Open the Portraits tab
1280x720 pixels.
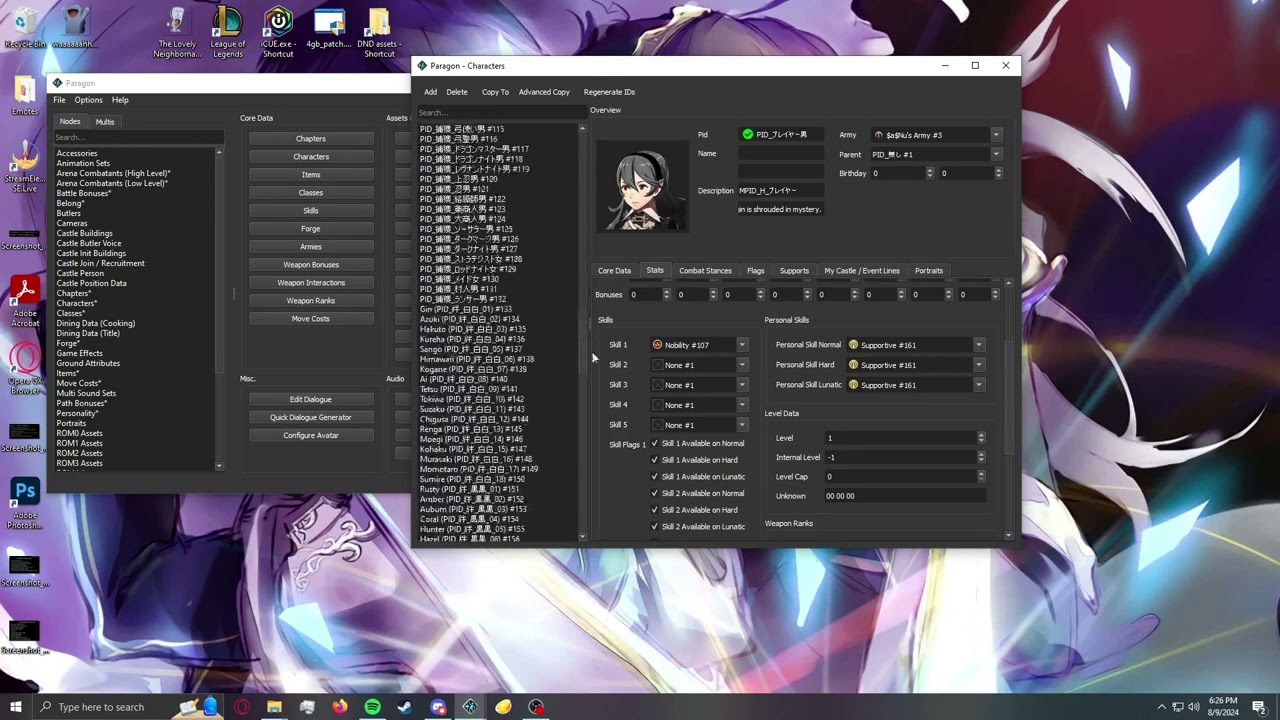click(x=928, y=271)
